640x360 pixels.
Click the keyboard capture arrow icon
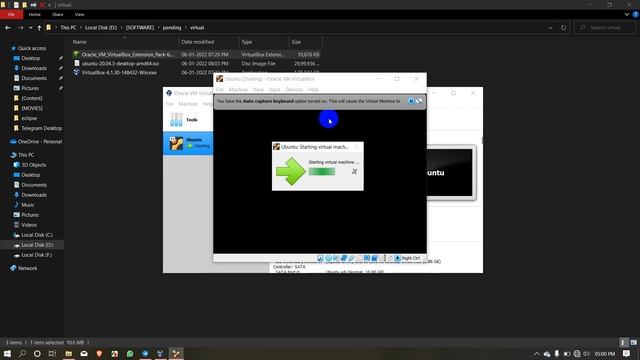[x=397, y=258]
